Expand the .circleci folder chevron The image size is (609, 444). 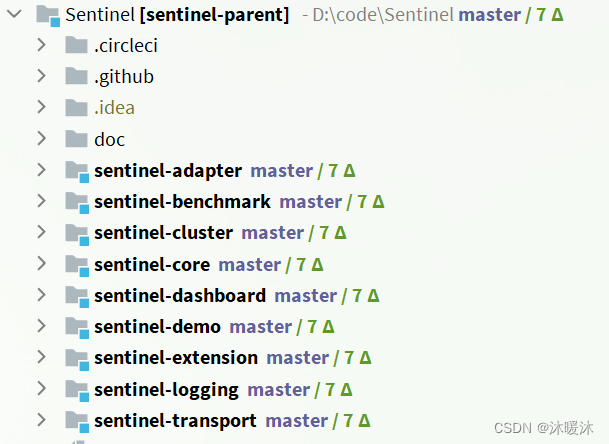[x=41, y=45]
